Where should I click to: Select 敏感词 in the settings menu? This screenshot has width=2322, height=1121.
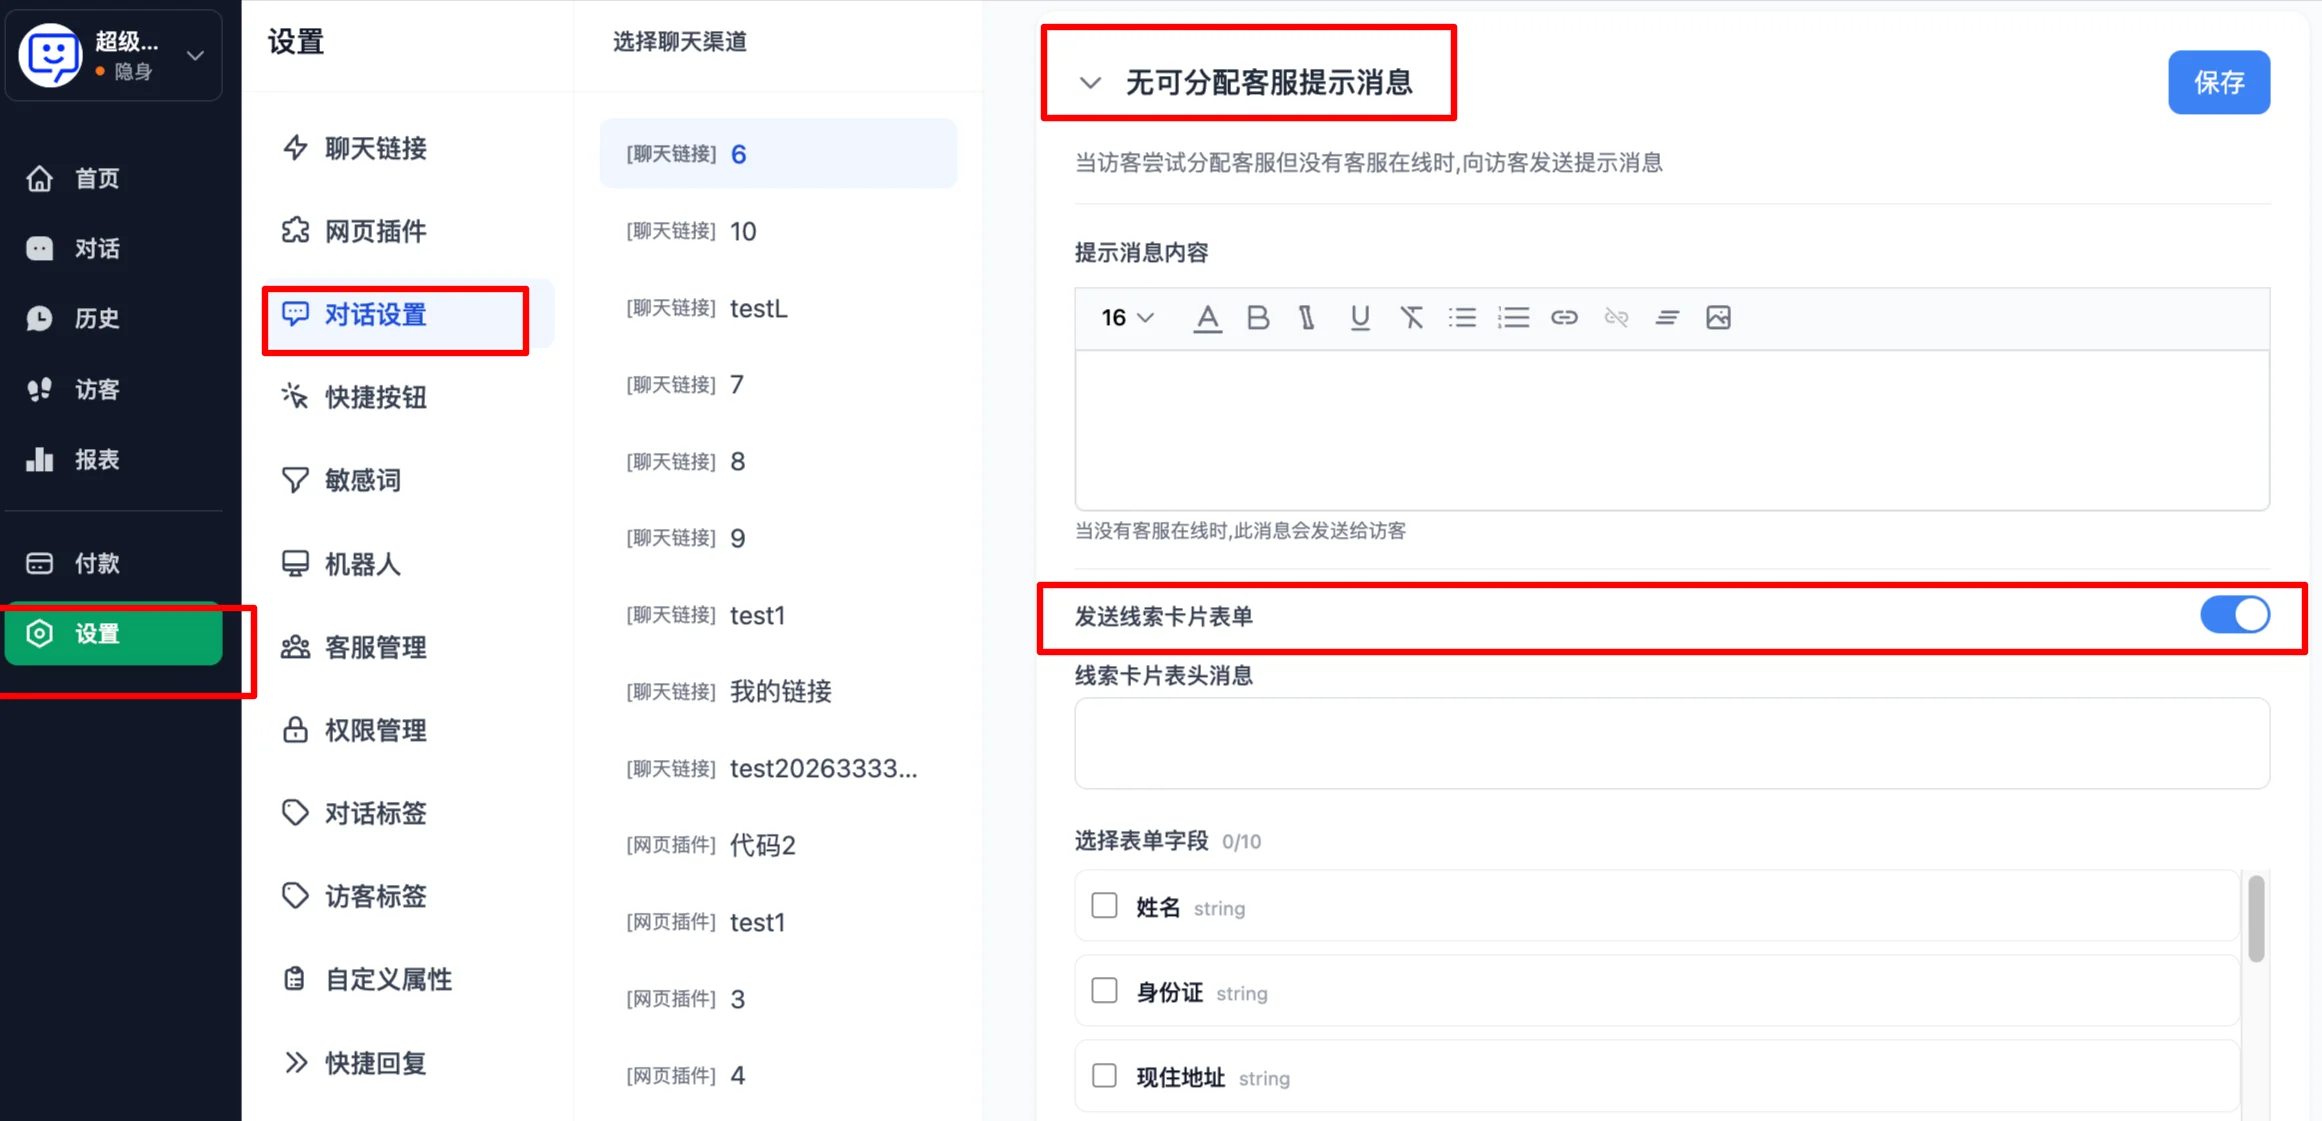click(365, 480)
